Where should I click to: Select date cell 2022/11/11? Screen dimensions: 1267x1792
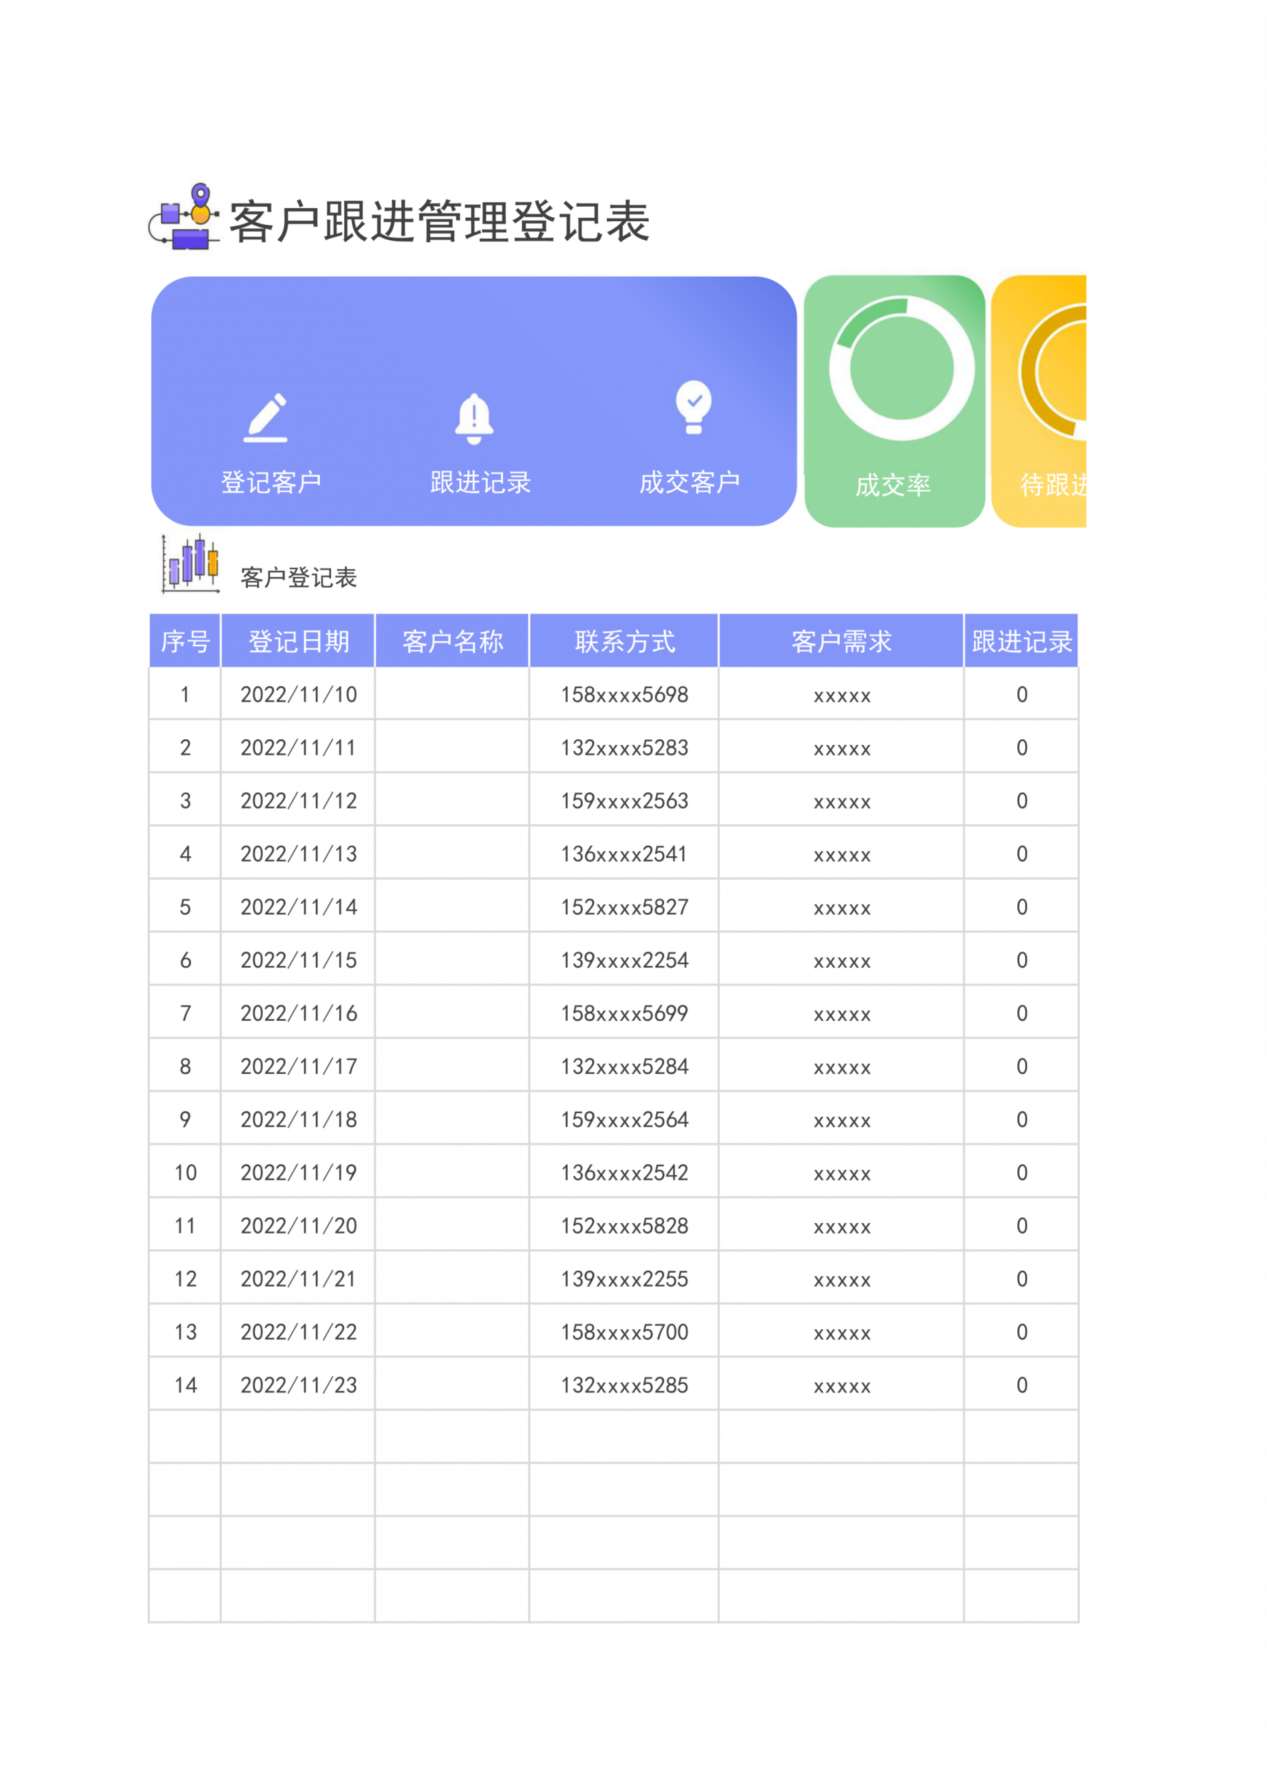[x=298, y=747]
